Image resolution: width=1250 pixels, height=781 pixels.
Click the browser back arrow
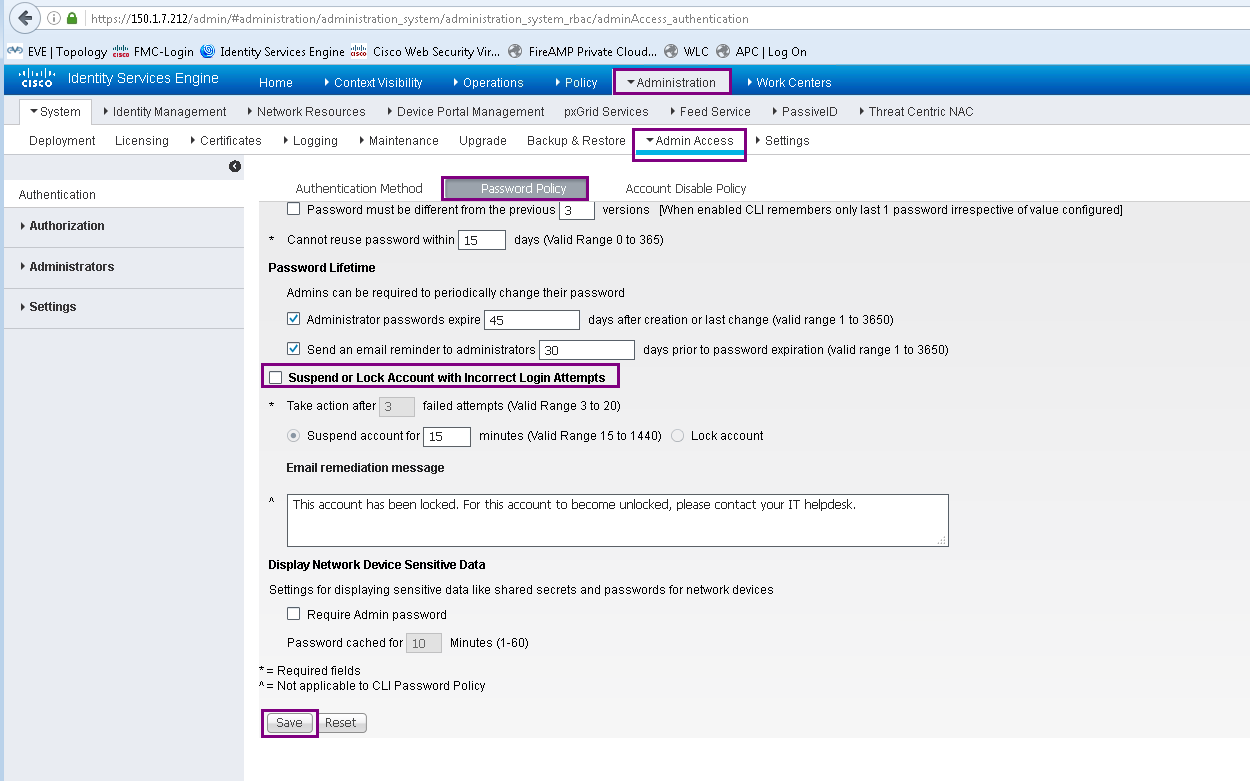[23, 17]
